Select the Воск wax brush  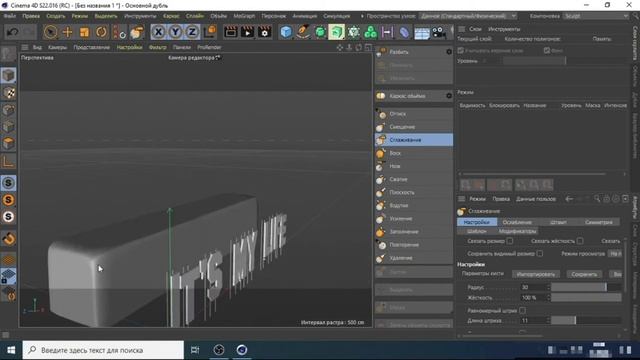(x=413, y=153)
